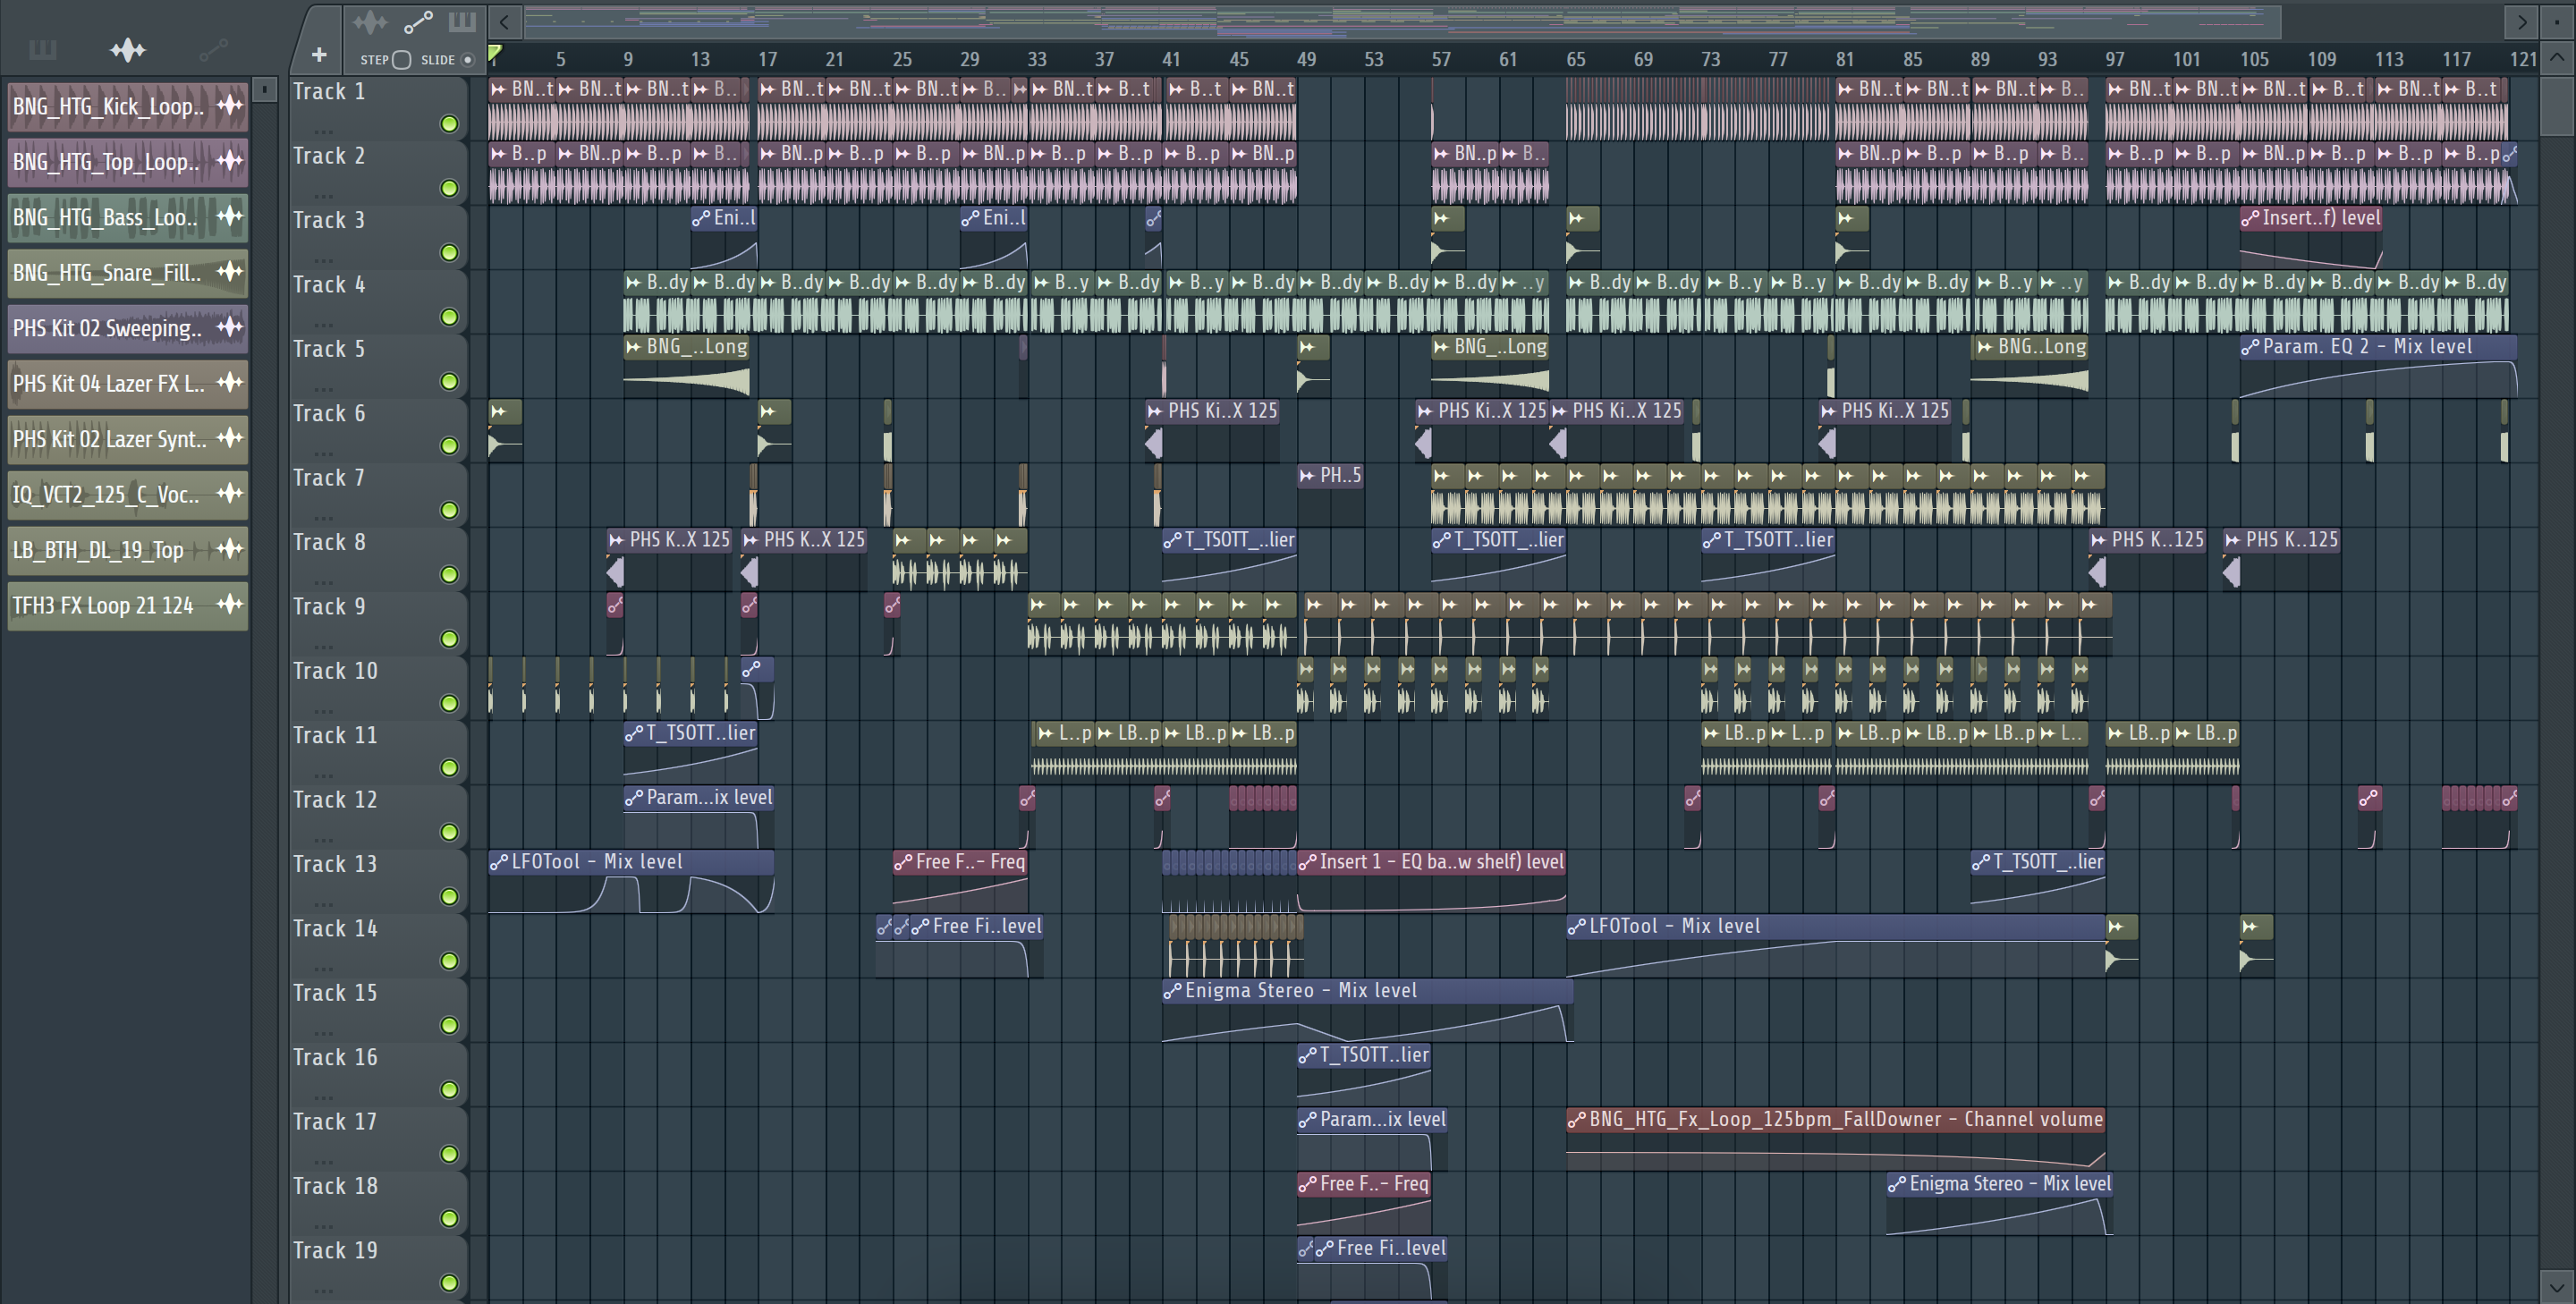The image size is (2576, 1304).
Task: Show audio clips in the picker panel
Action: (128, 49)
